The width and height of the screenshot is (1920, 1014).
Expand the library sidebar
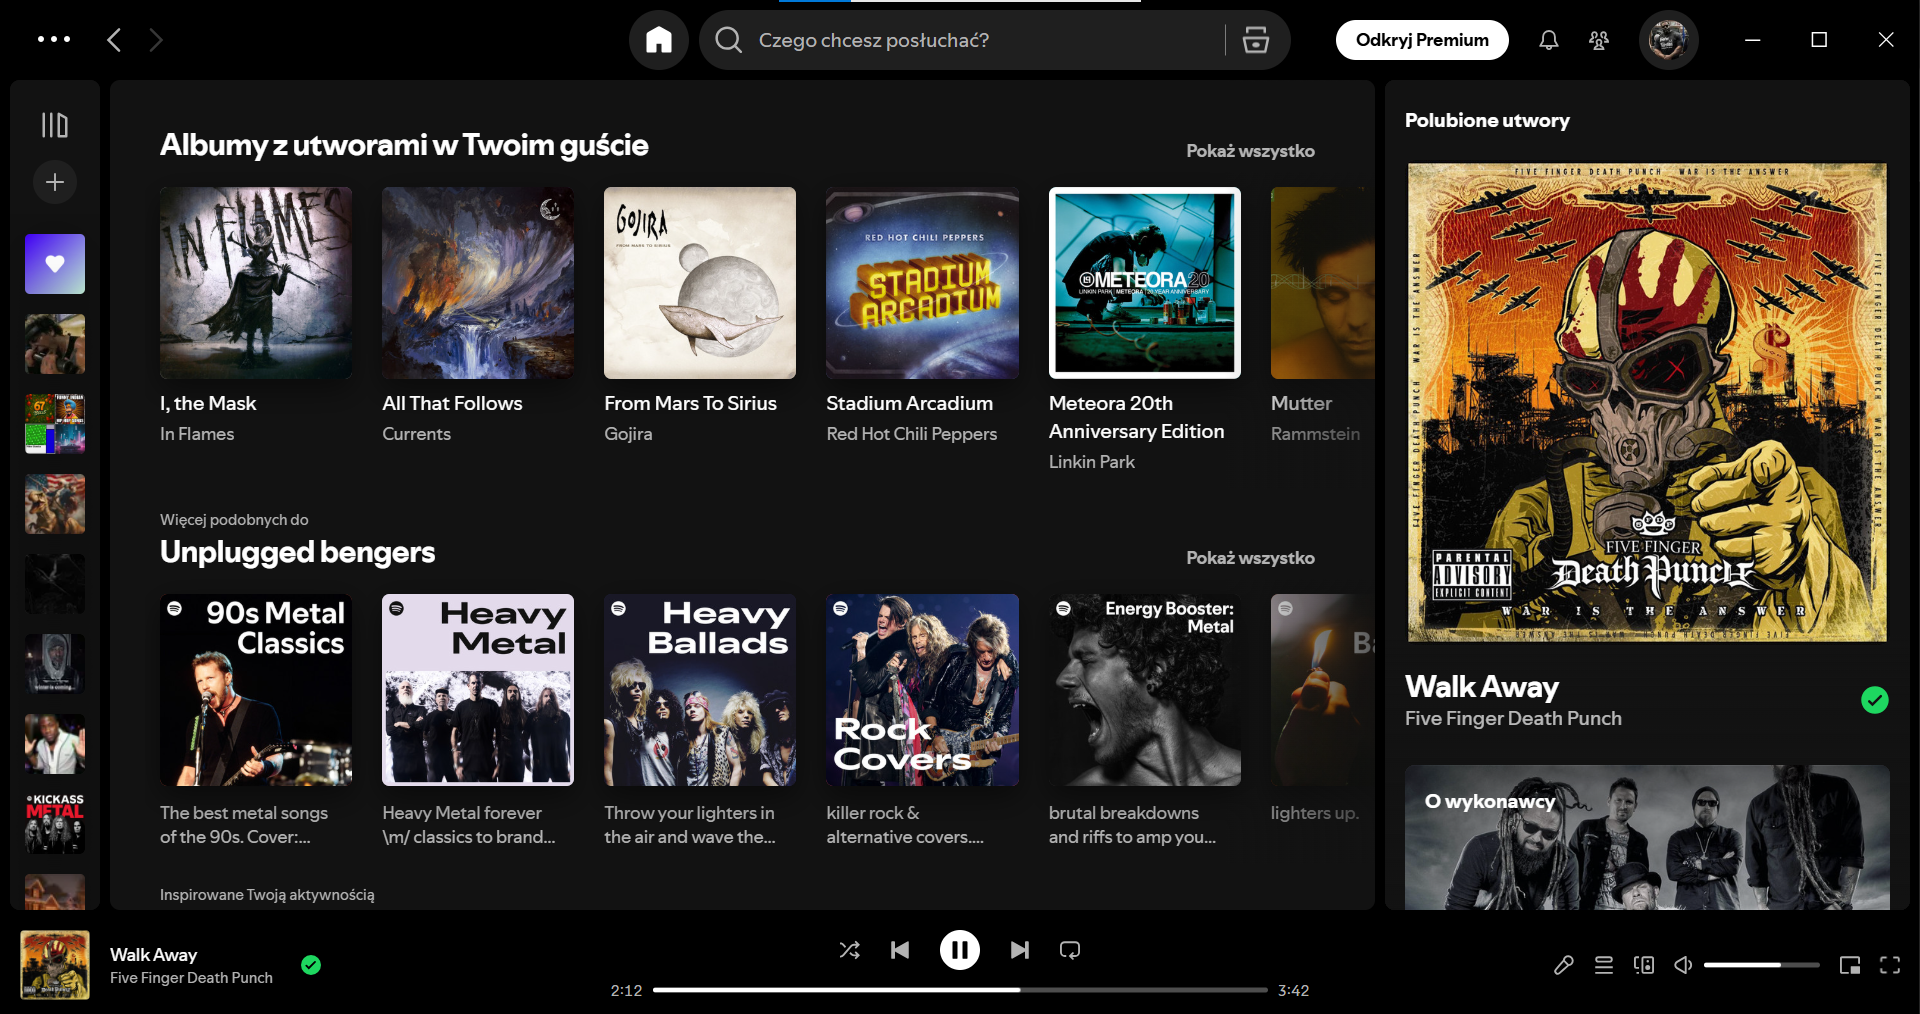click(55, 124)
